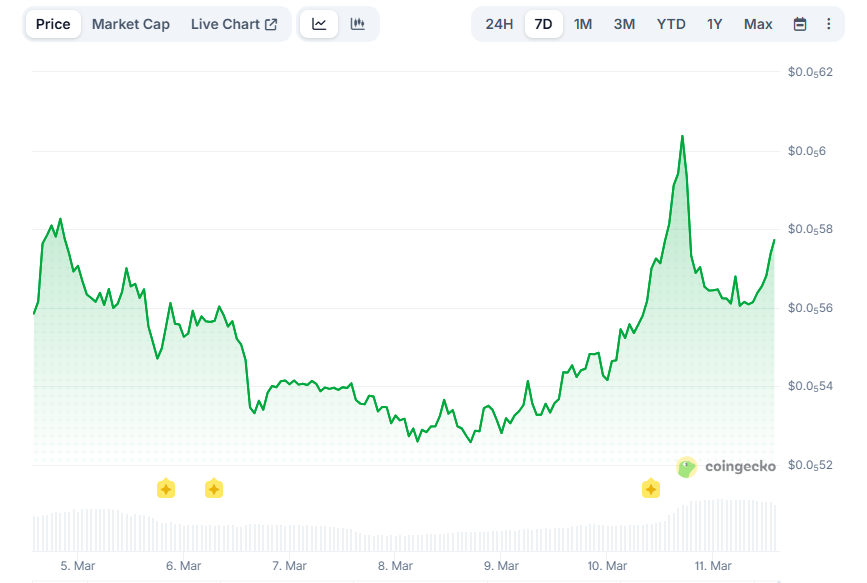Click the CoinGecko gecko logo on the chart
Viewport: 867px width, 583px height.
pyautogui.click(x=686, y=466)
